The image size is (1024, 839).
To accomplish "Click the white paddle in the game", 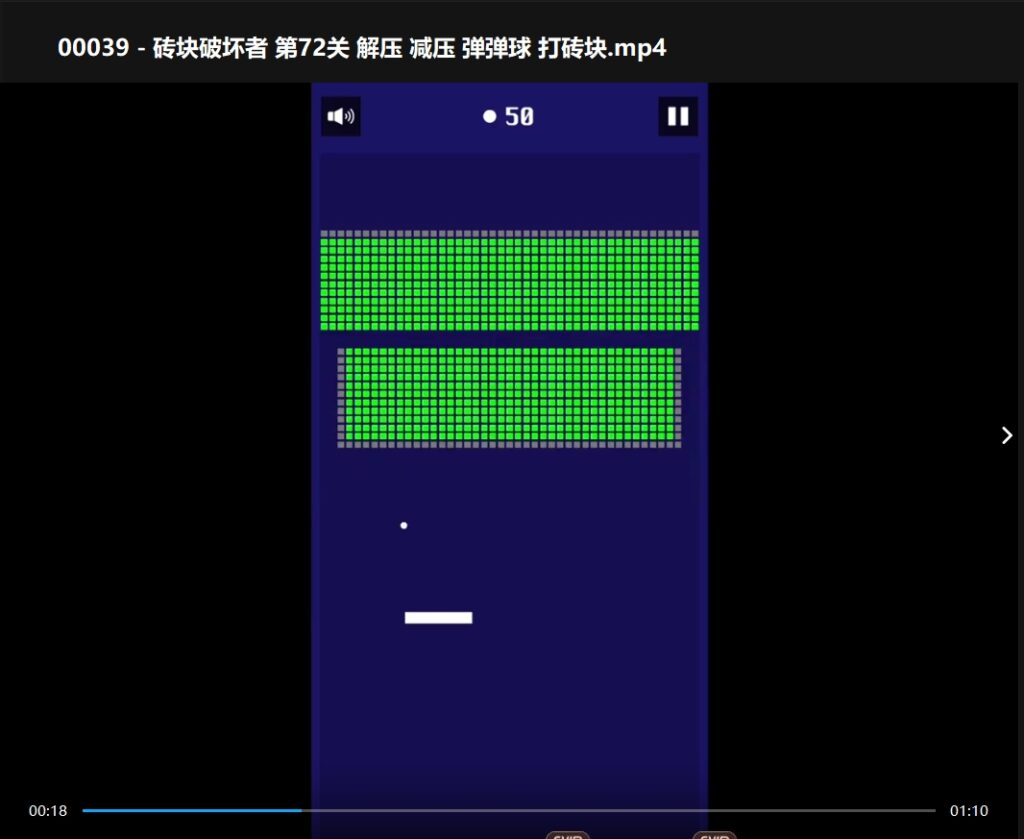I will pos(438,618).
